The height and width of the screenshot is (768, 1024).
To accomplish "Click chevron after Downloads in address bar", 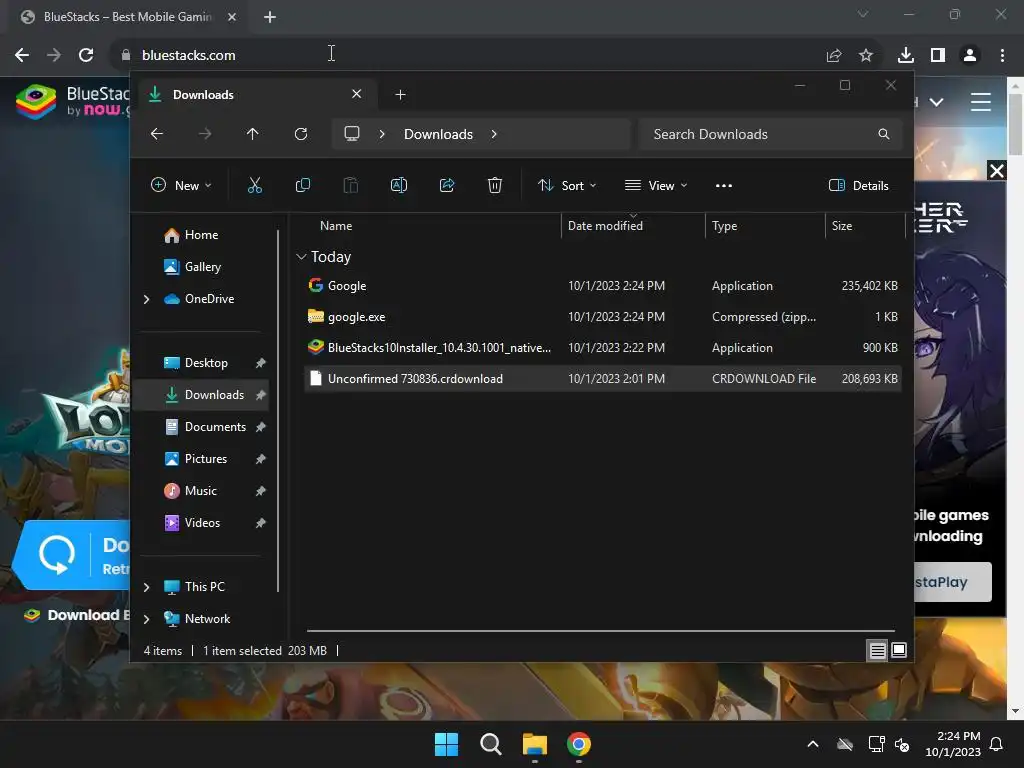I will click(494, 134).
